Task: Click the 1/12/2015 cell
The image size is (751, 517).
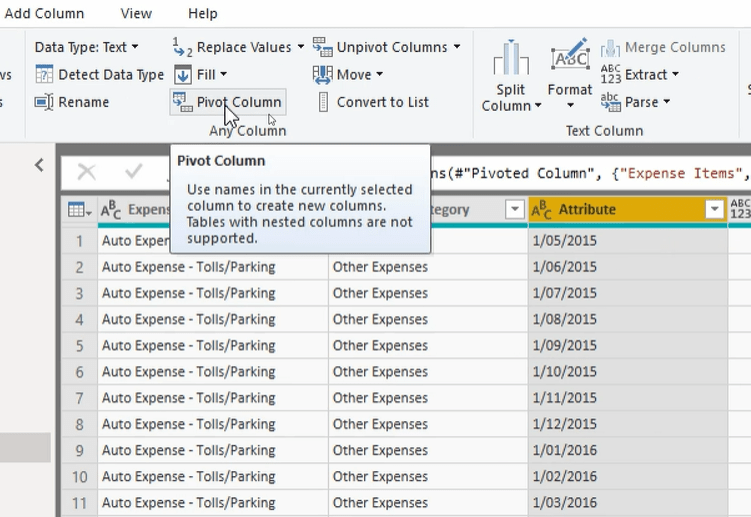Action: [628, 424]
